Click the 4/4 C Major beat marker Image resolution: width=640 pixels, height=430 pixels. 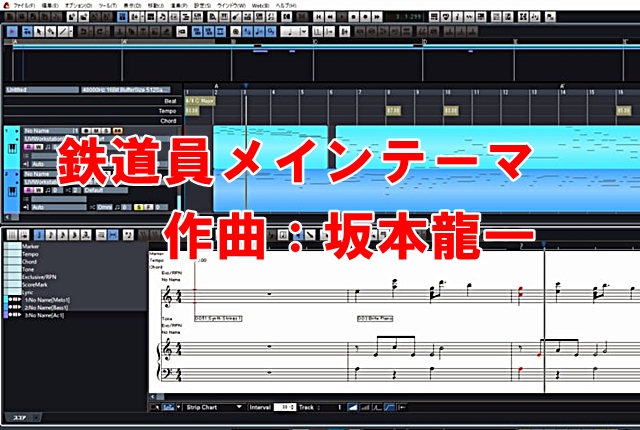(x=200, y=100)
